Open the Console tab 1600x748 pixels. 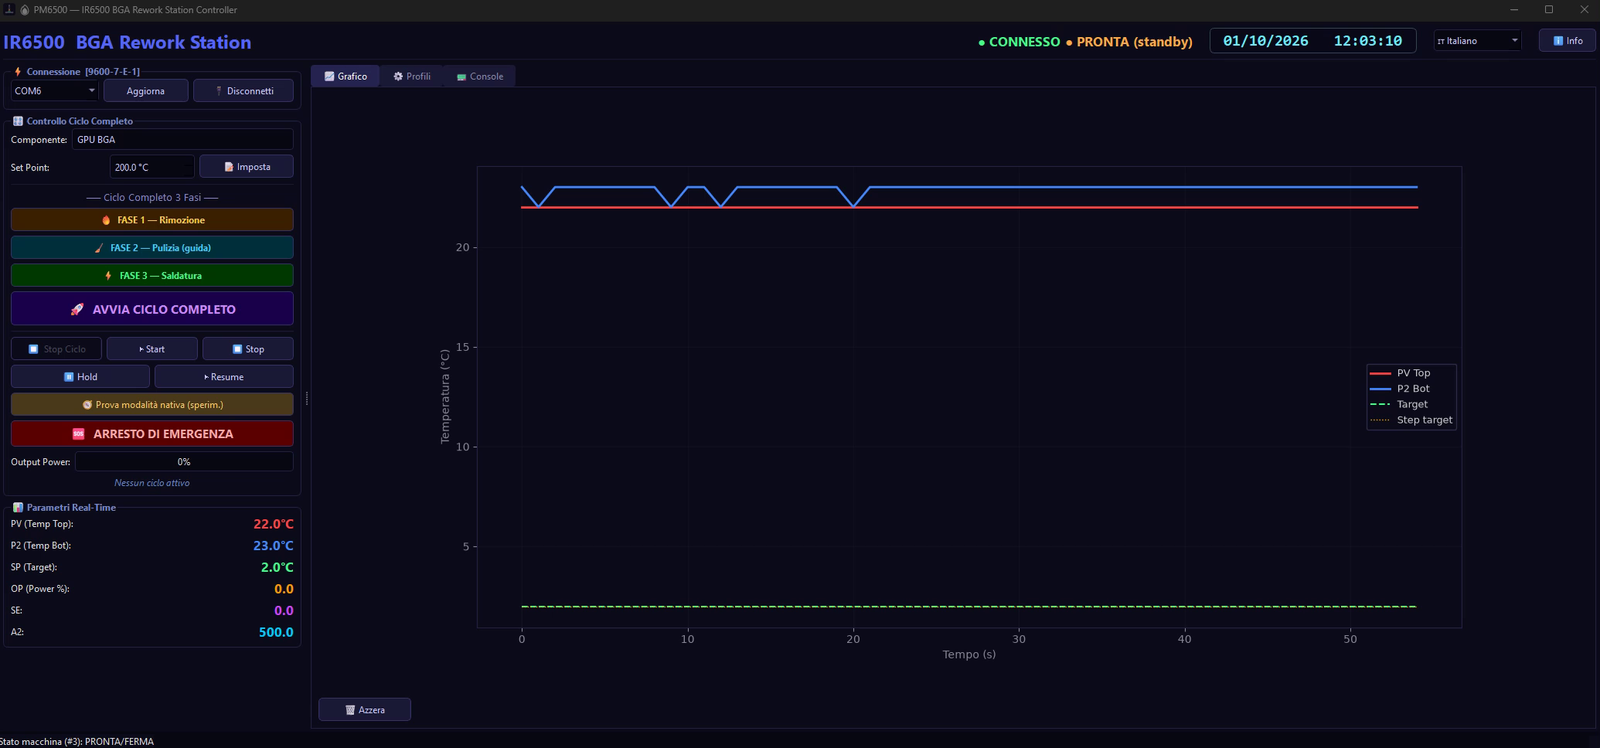[480, 76]
